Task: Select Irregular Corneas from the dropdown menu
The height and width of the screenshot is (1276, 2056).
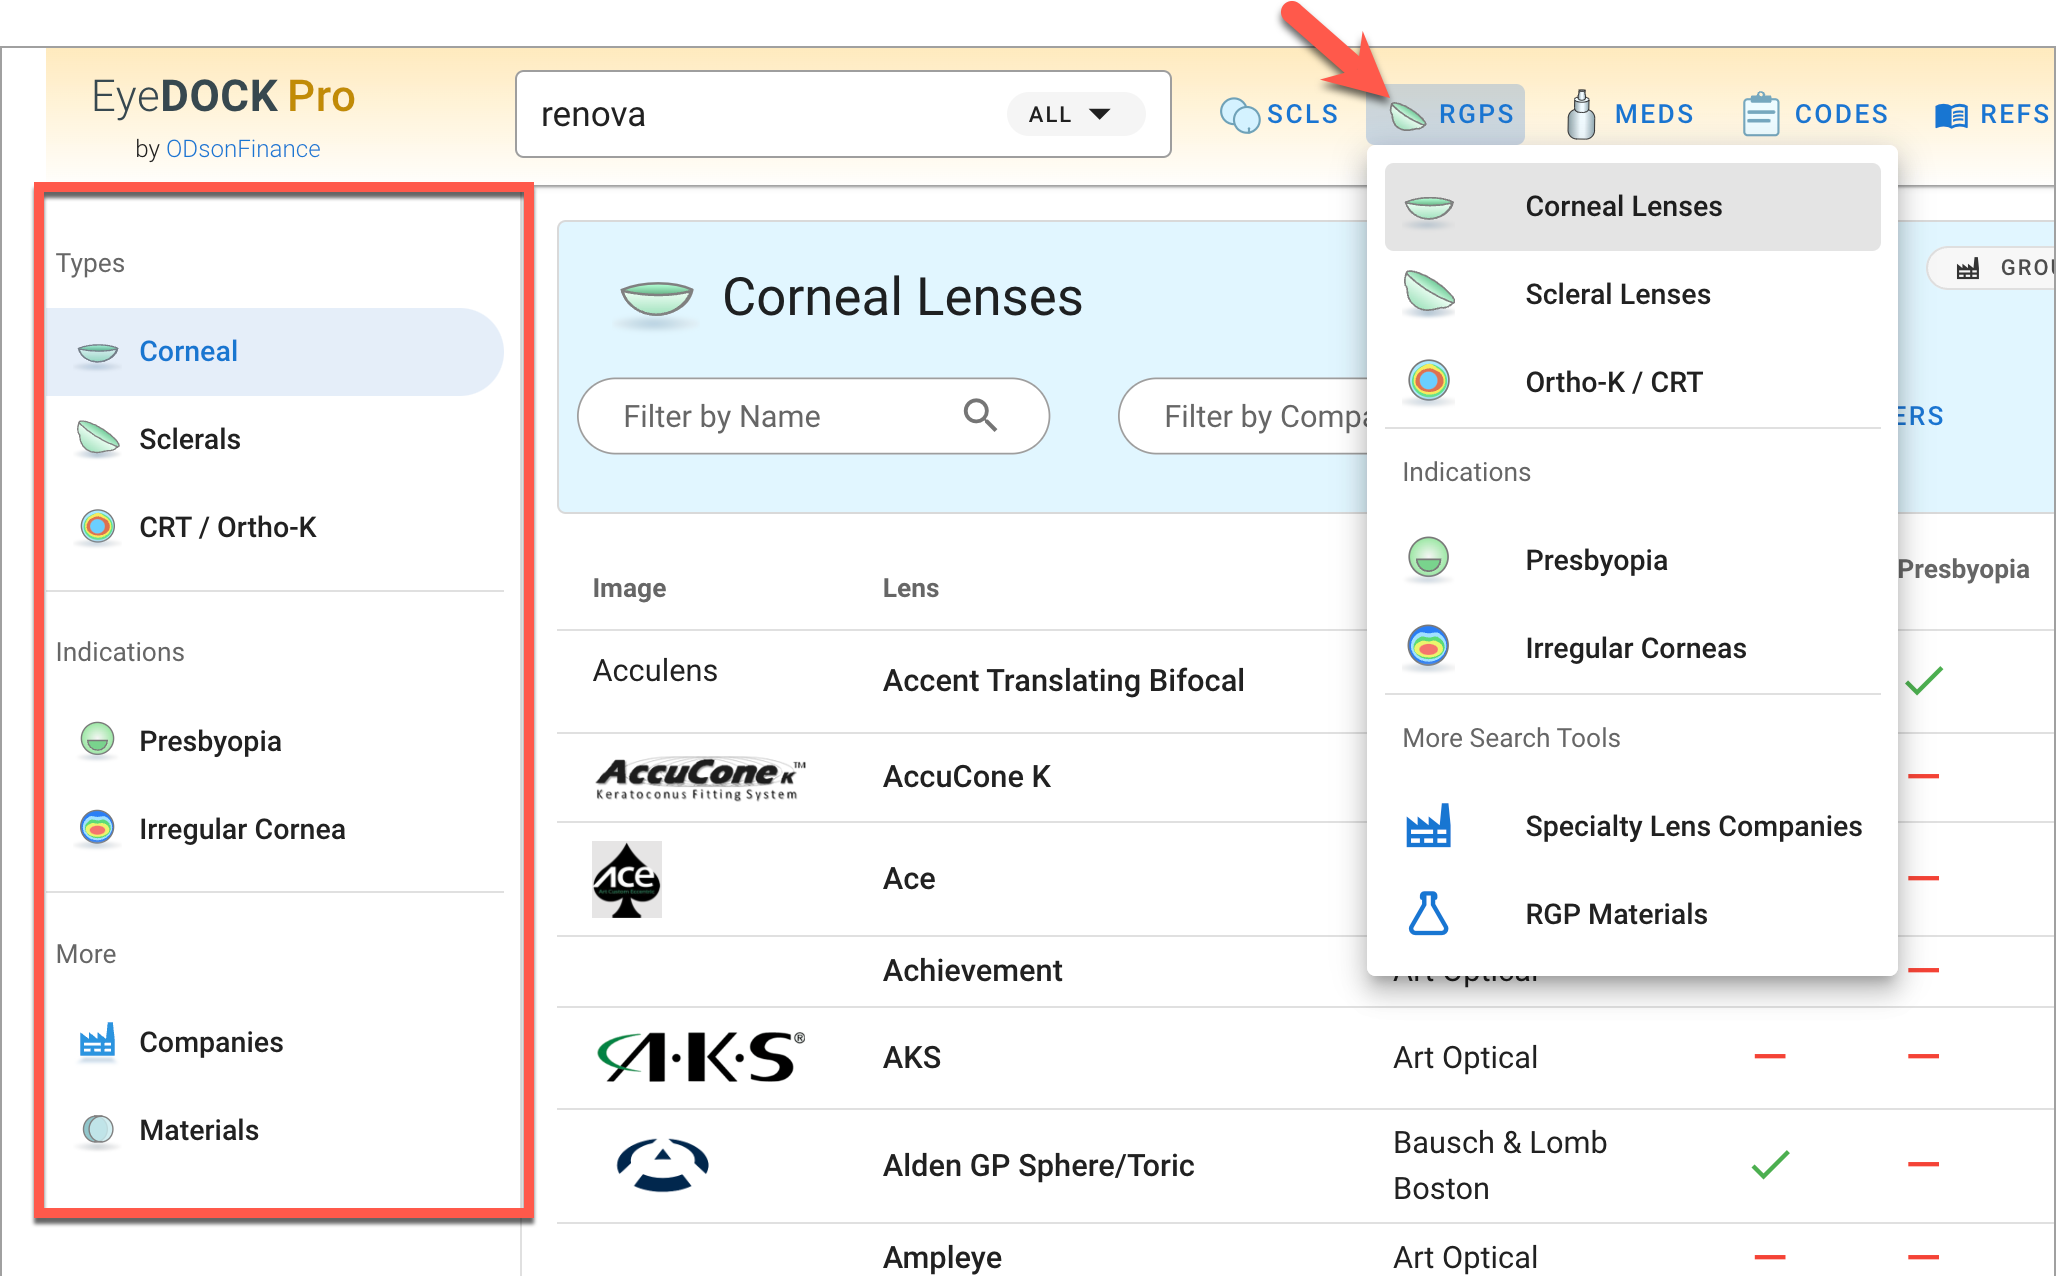Action: click(1635, 648)
